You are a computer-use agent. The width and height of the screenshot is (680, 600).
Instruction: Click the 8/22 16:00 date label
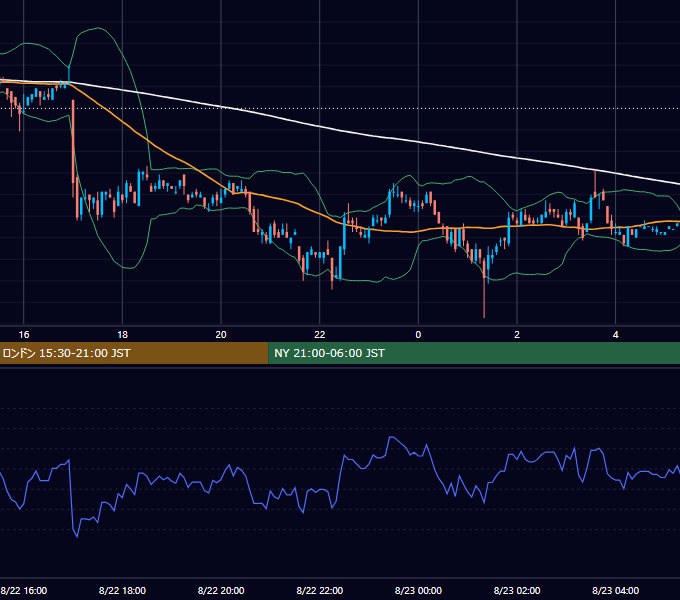tap(24, 590)
